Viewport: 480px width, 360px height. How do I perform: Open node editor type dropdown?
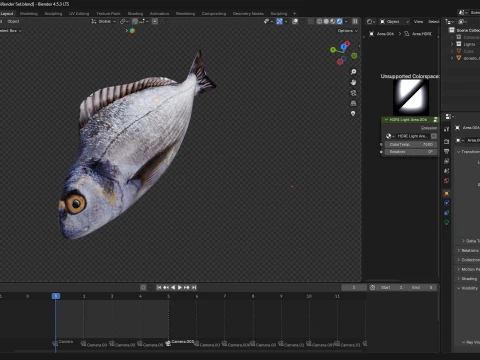371,21
